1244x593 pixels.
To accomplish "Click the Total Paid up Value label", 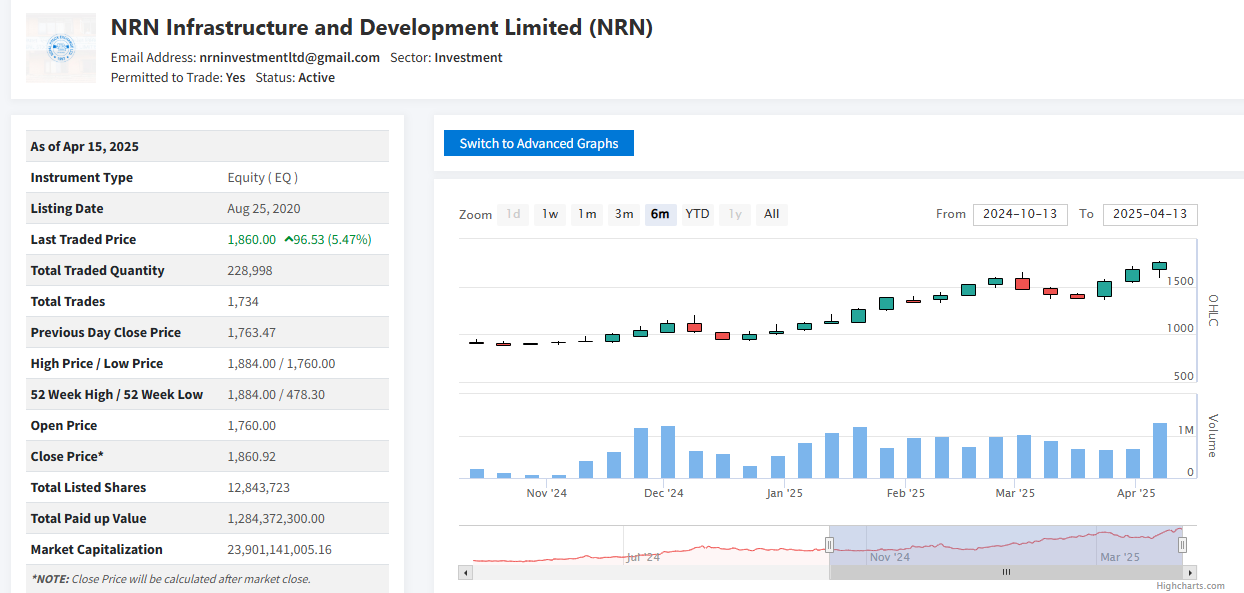I will pos(89,518).
